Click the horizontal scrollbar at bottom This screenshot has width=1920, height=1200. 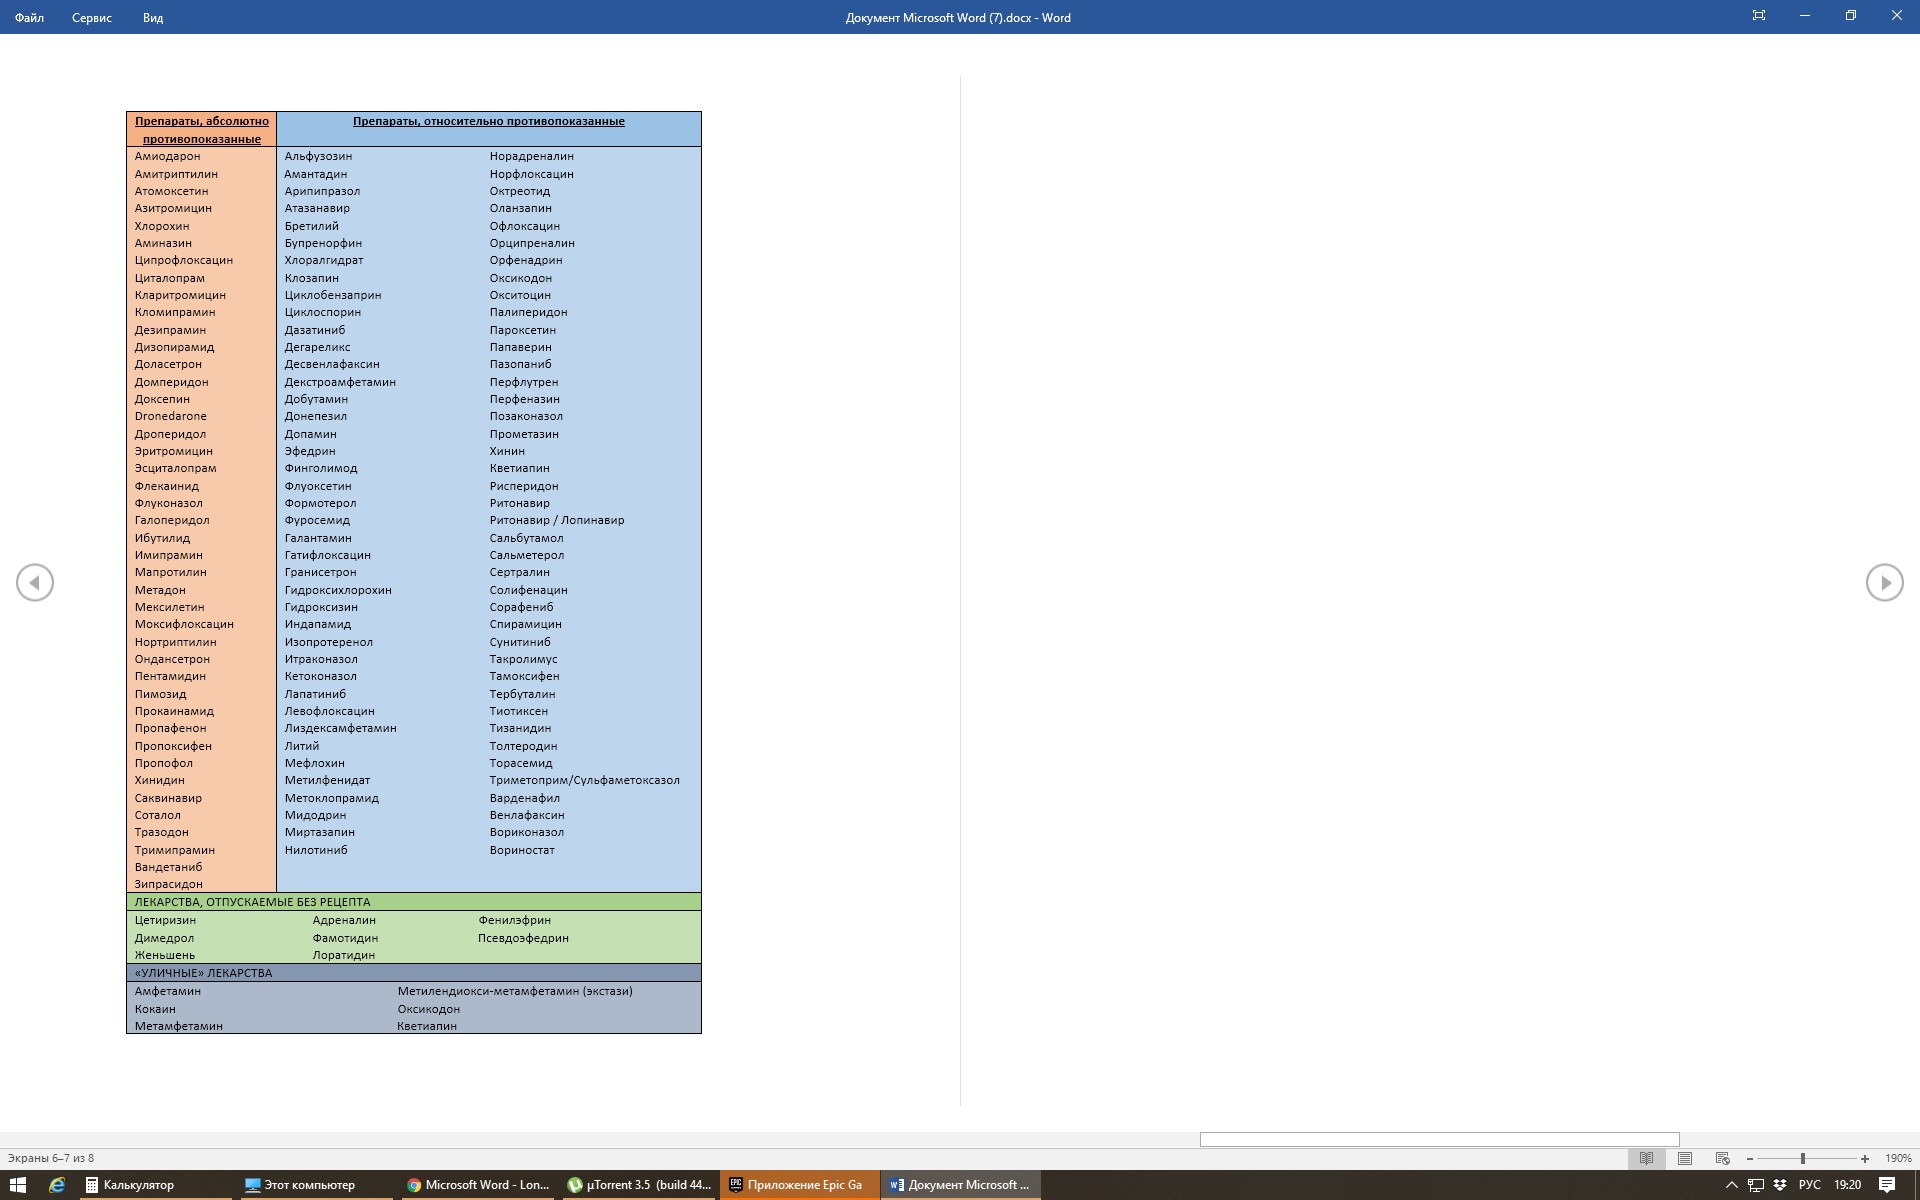point(1438,1139)
